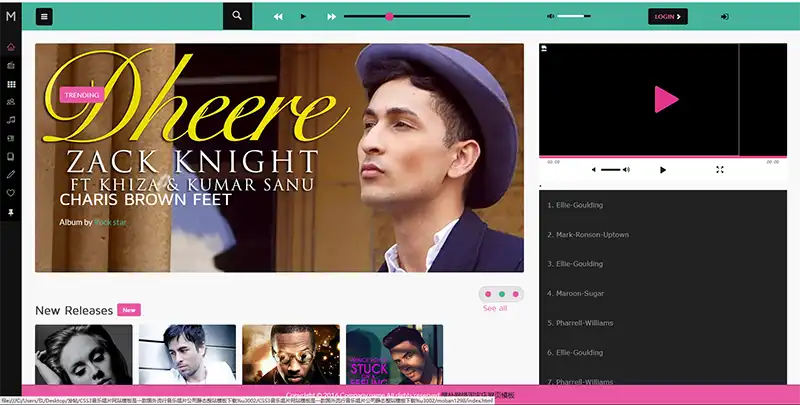
Task: Click the first pink carousel dot
Action: pyautogui.click(x=488, y=294)
